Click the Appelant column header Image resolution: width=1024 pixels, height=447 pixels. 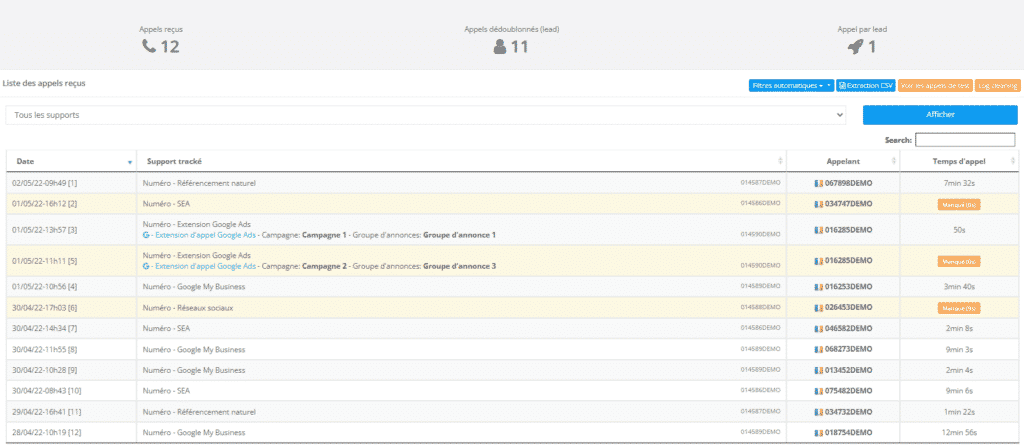point(843,161)
